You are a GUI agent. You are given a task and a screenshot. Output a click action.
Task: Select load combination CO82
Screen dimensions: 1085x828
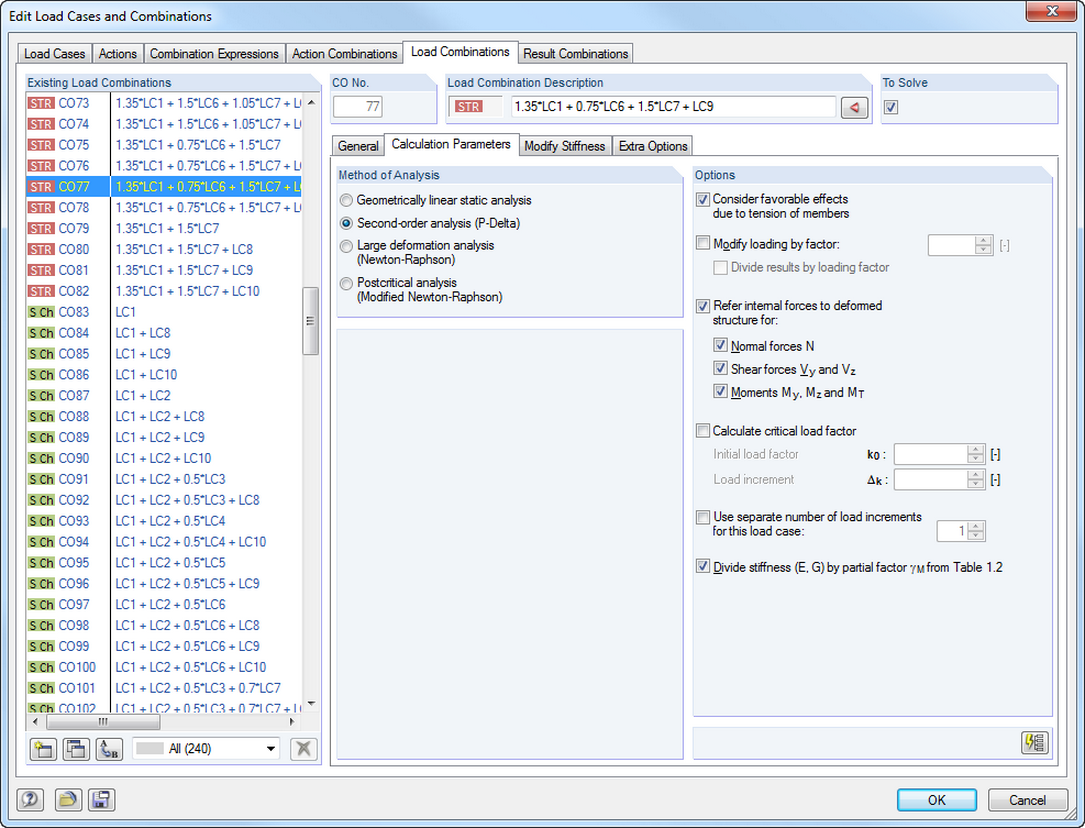click(x=163, y=291)
